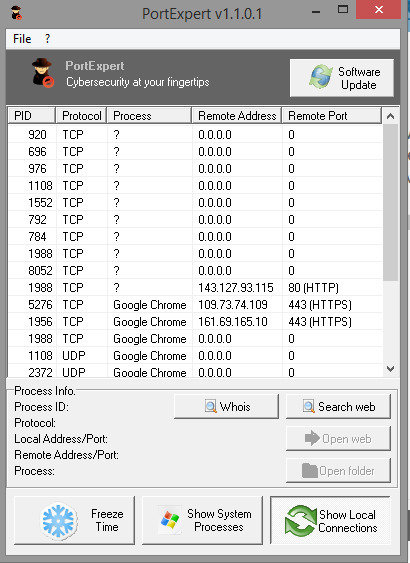410x563 pixels.
Task: Select Google Chrome in the PID 5276 row
Action: pyautogui.click(x=150, y=305)
